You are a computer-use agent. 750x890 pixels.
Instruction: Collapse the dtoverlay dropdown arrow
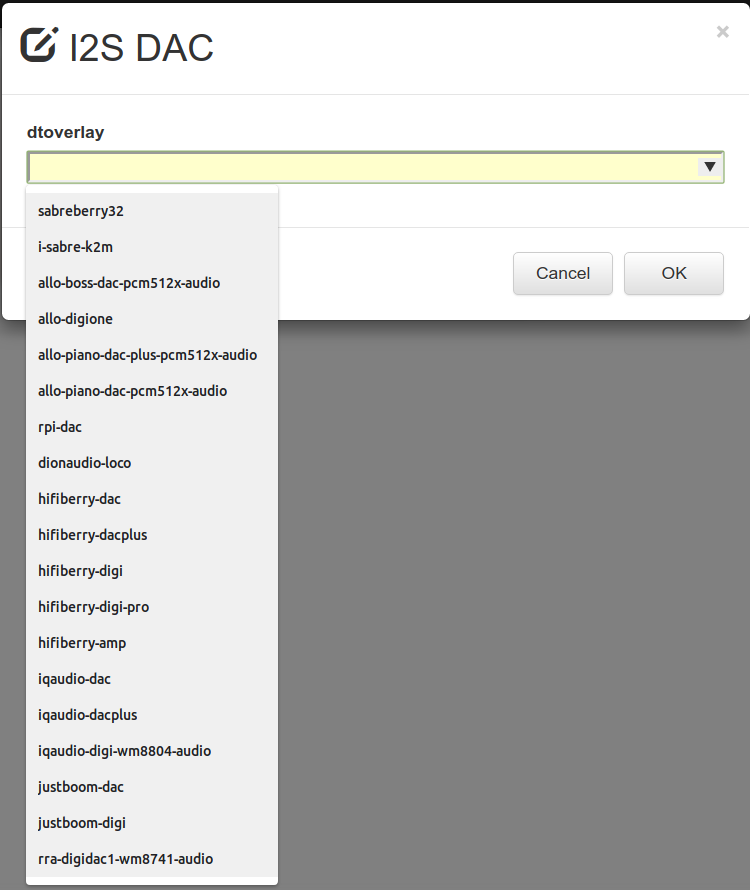point(710,167)
